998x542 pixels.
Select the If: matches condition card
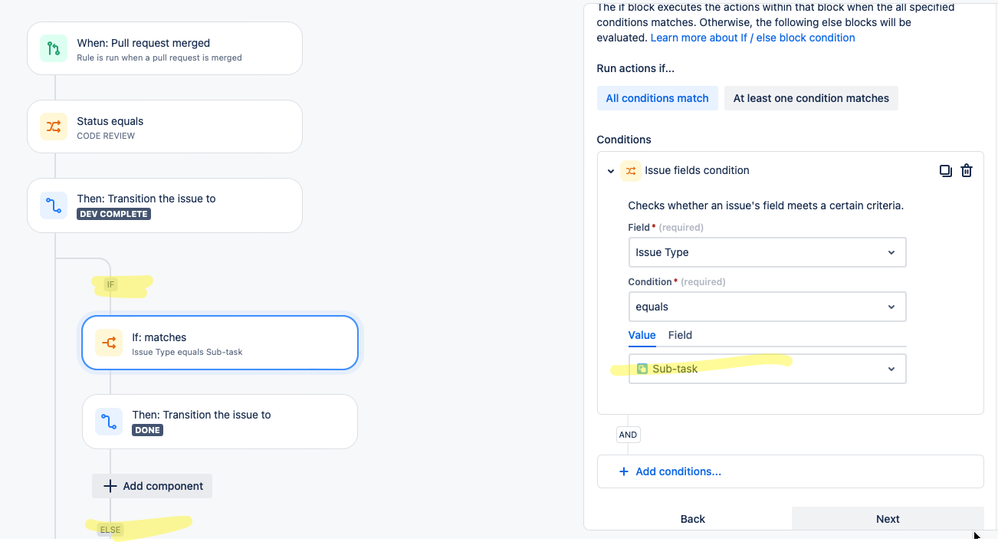[x=220, y=343]
